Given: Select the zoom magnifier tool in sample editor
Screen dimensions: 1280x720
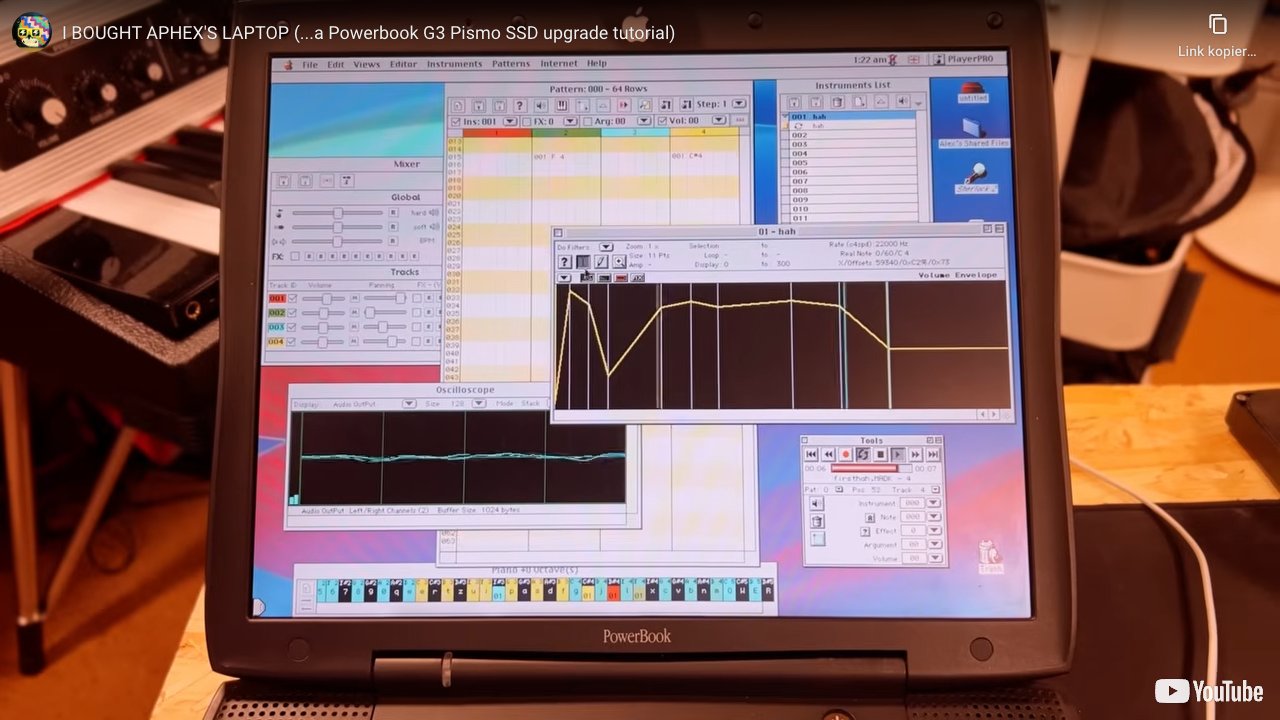Looking at the screenshot, I should point(619,262).
